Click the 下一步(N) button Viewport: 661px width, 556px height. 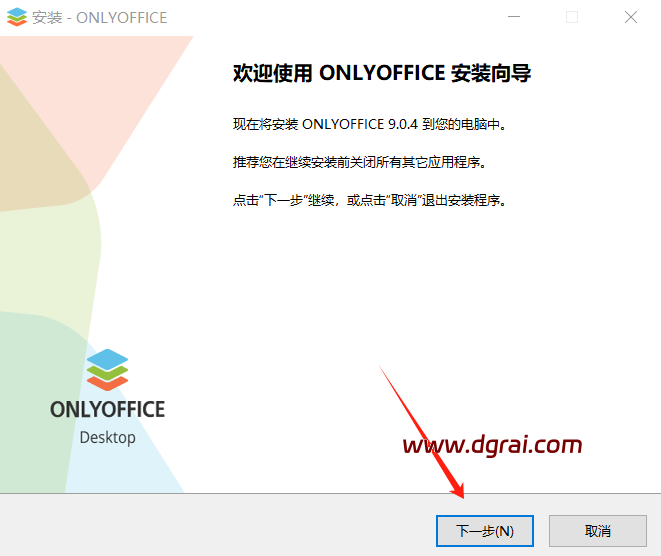pyautogui.click(x=485, y=531)
